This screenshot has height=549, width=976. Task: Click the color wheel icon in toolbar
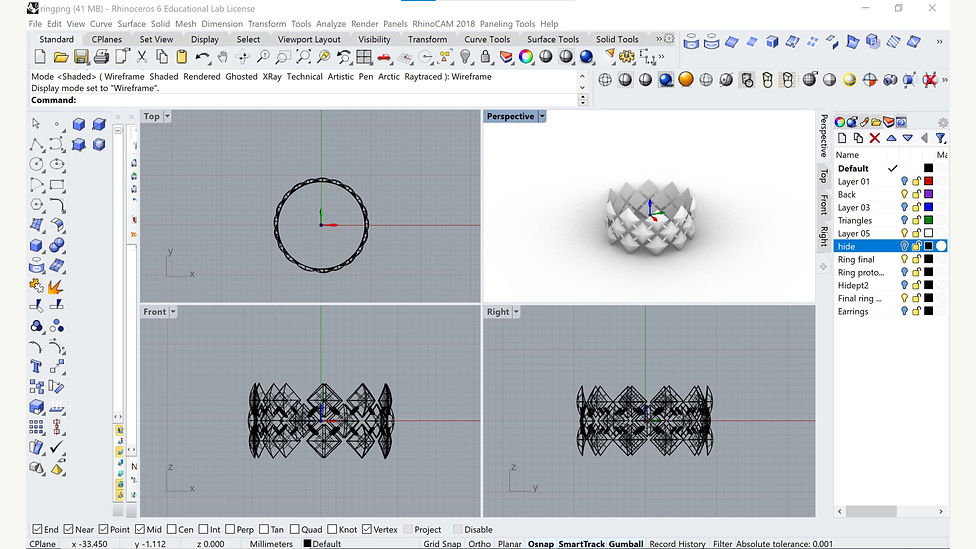pos(526,57)
